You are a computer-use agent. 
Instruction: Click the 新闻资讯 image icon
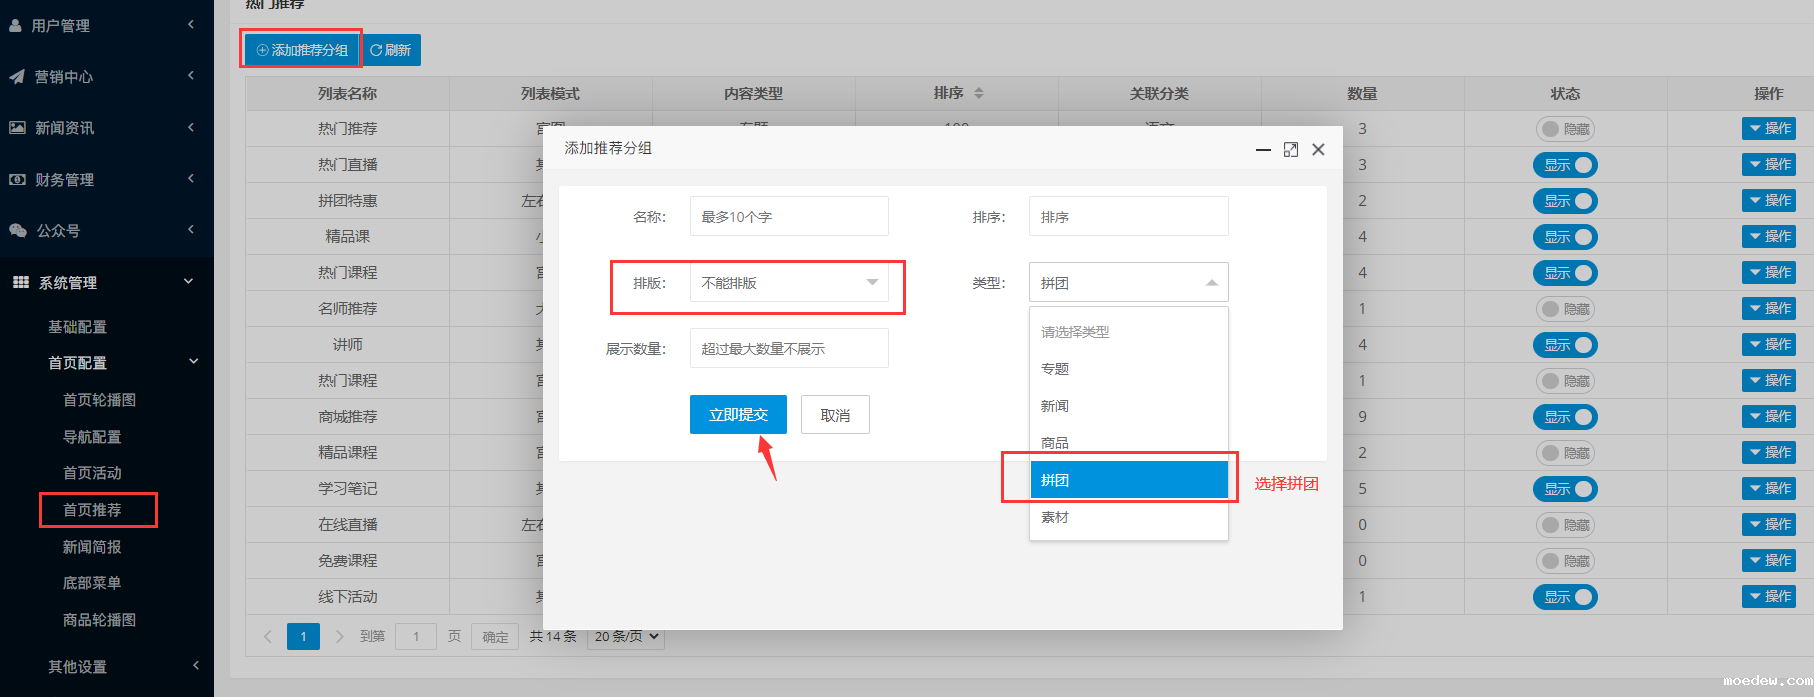coord(17,128)
